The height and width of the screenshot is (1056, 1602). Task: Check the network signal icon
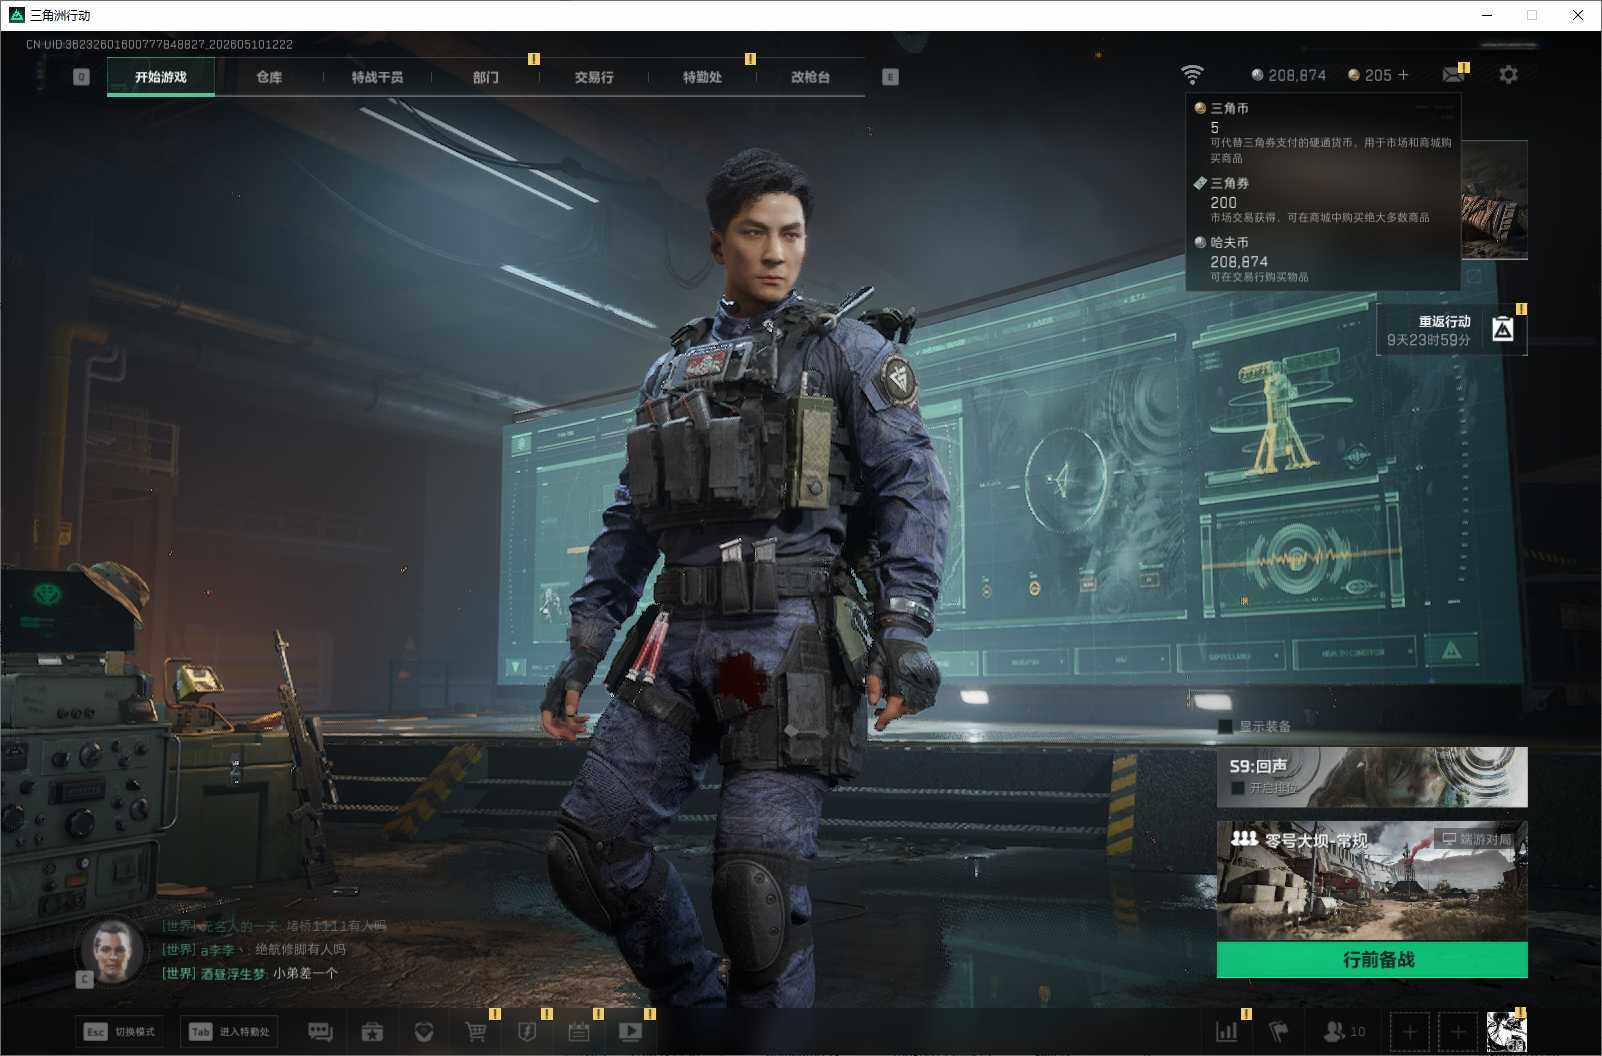1192,75
